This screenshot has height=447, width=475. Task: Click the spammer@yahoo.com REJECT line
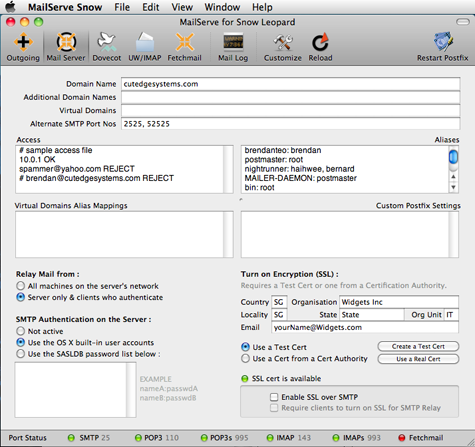point(77,169)
